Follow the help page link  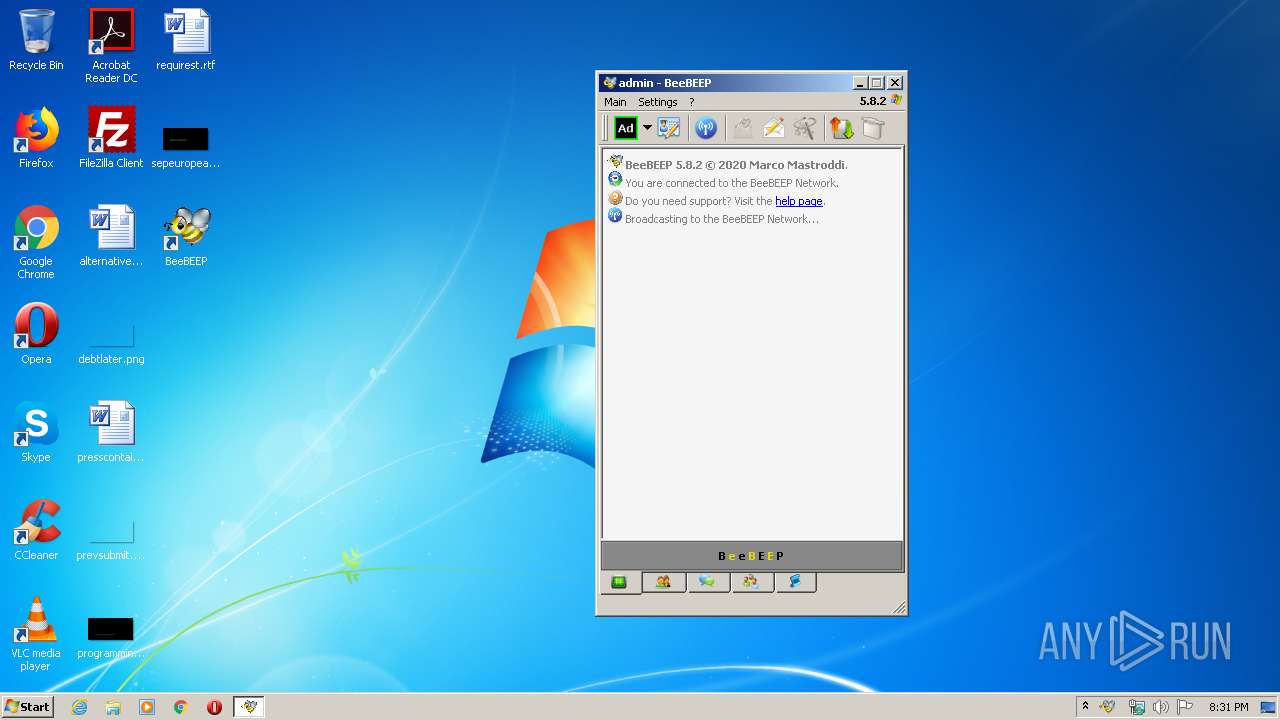799,201
